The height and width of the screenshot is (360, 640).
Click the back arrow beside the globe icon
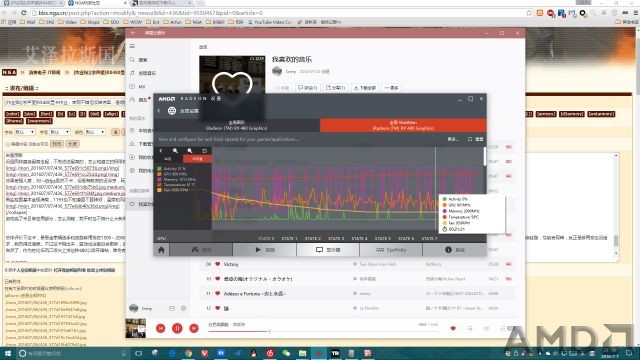tap(159, 111)
